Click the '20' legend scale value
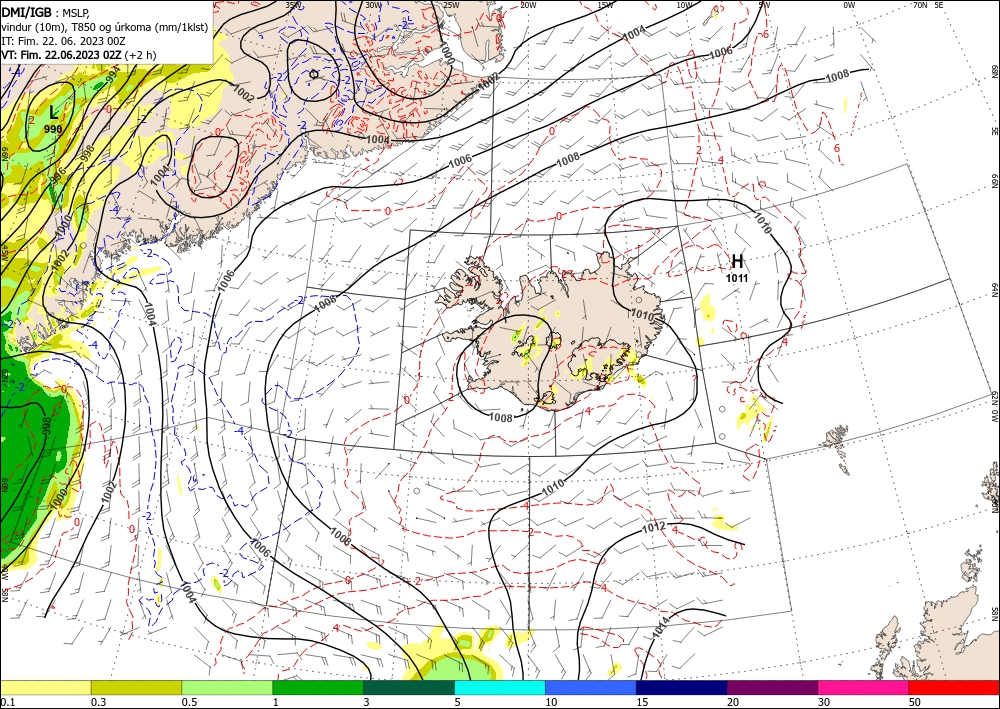This screenshot has height=709, width=1000. (733, 702)
